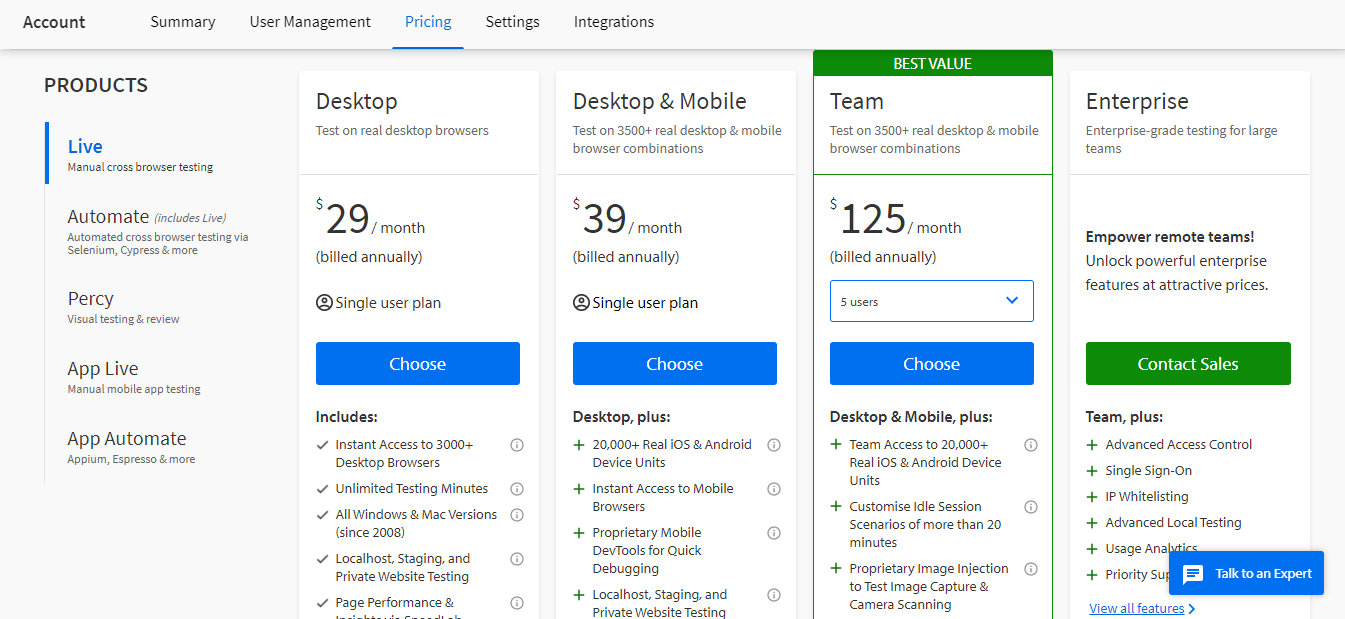Click the plus icon beside Single Sign-On
The image size is (1345, 619).
(x=1092, y=471)
